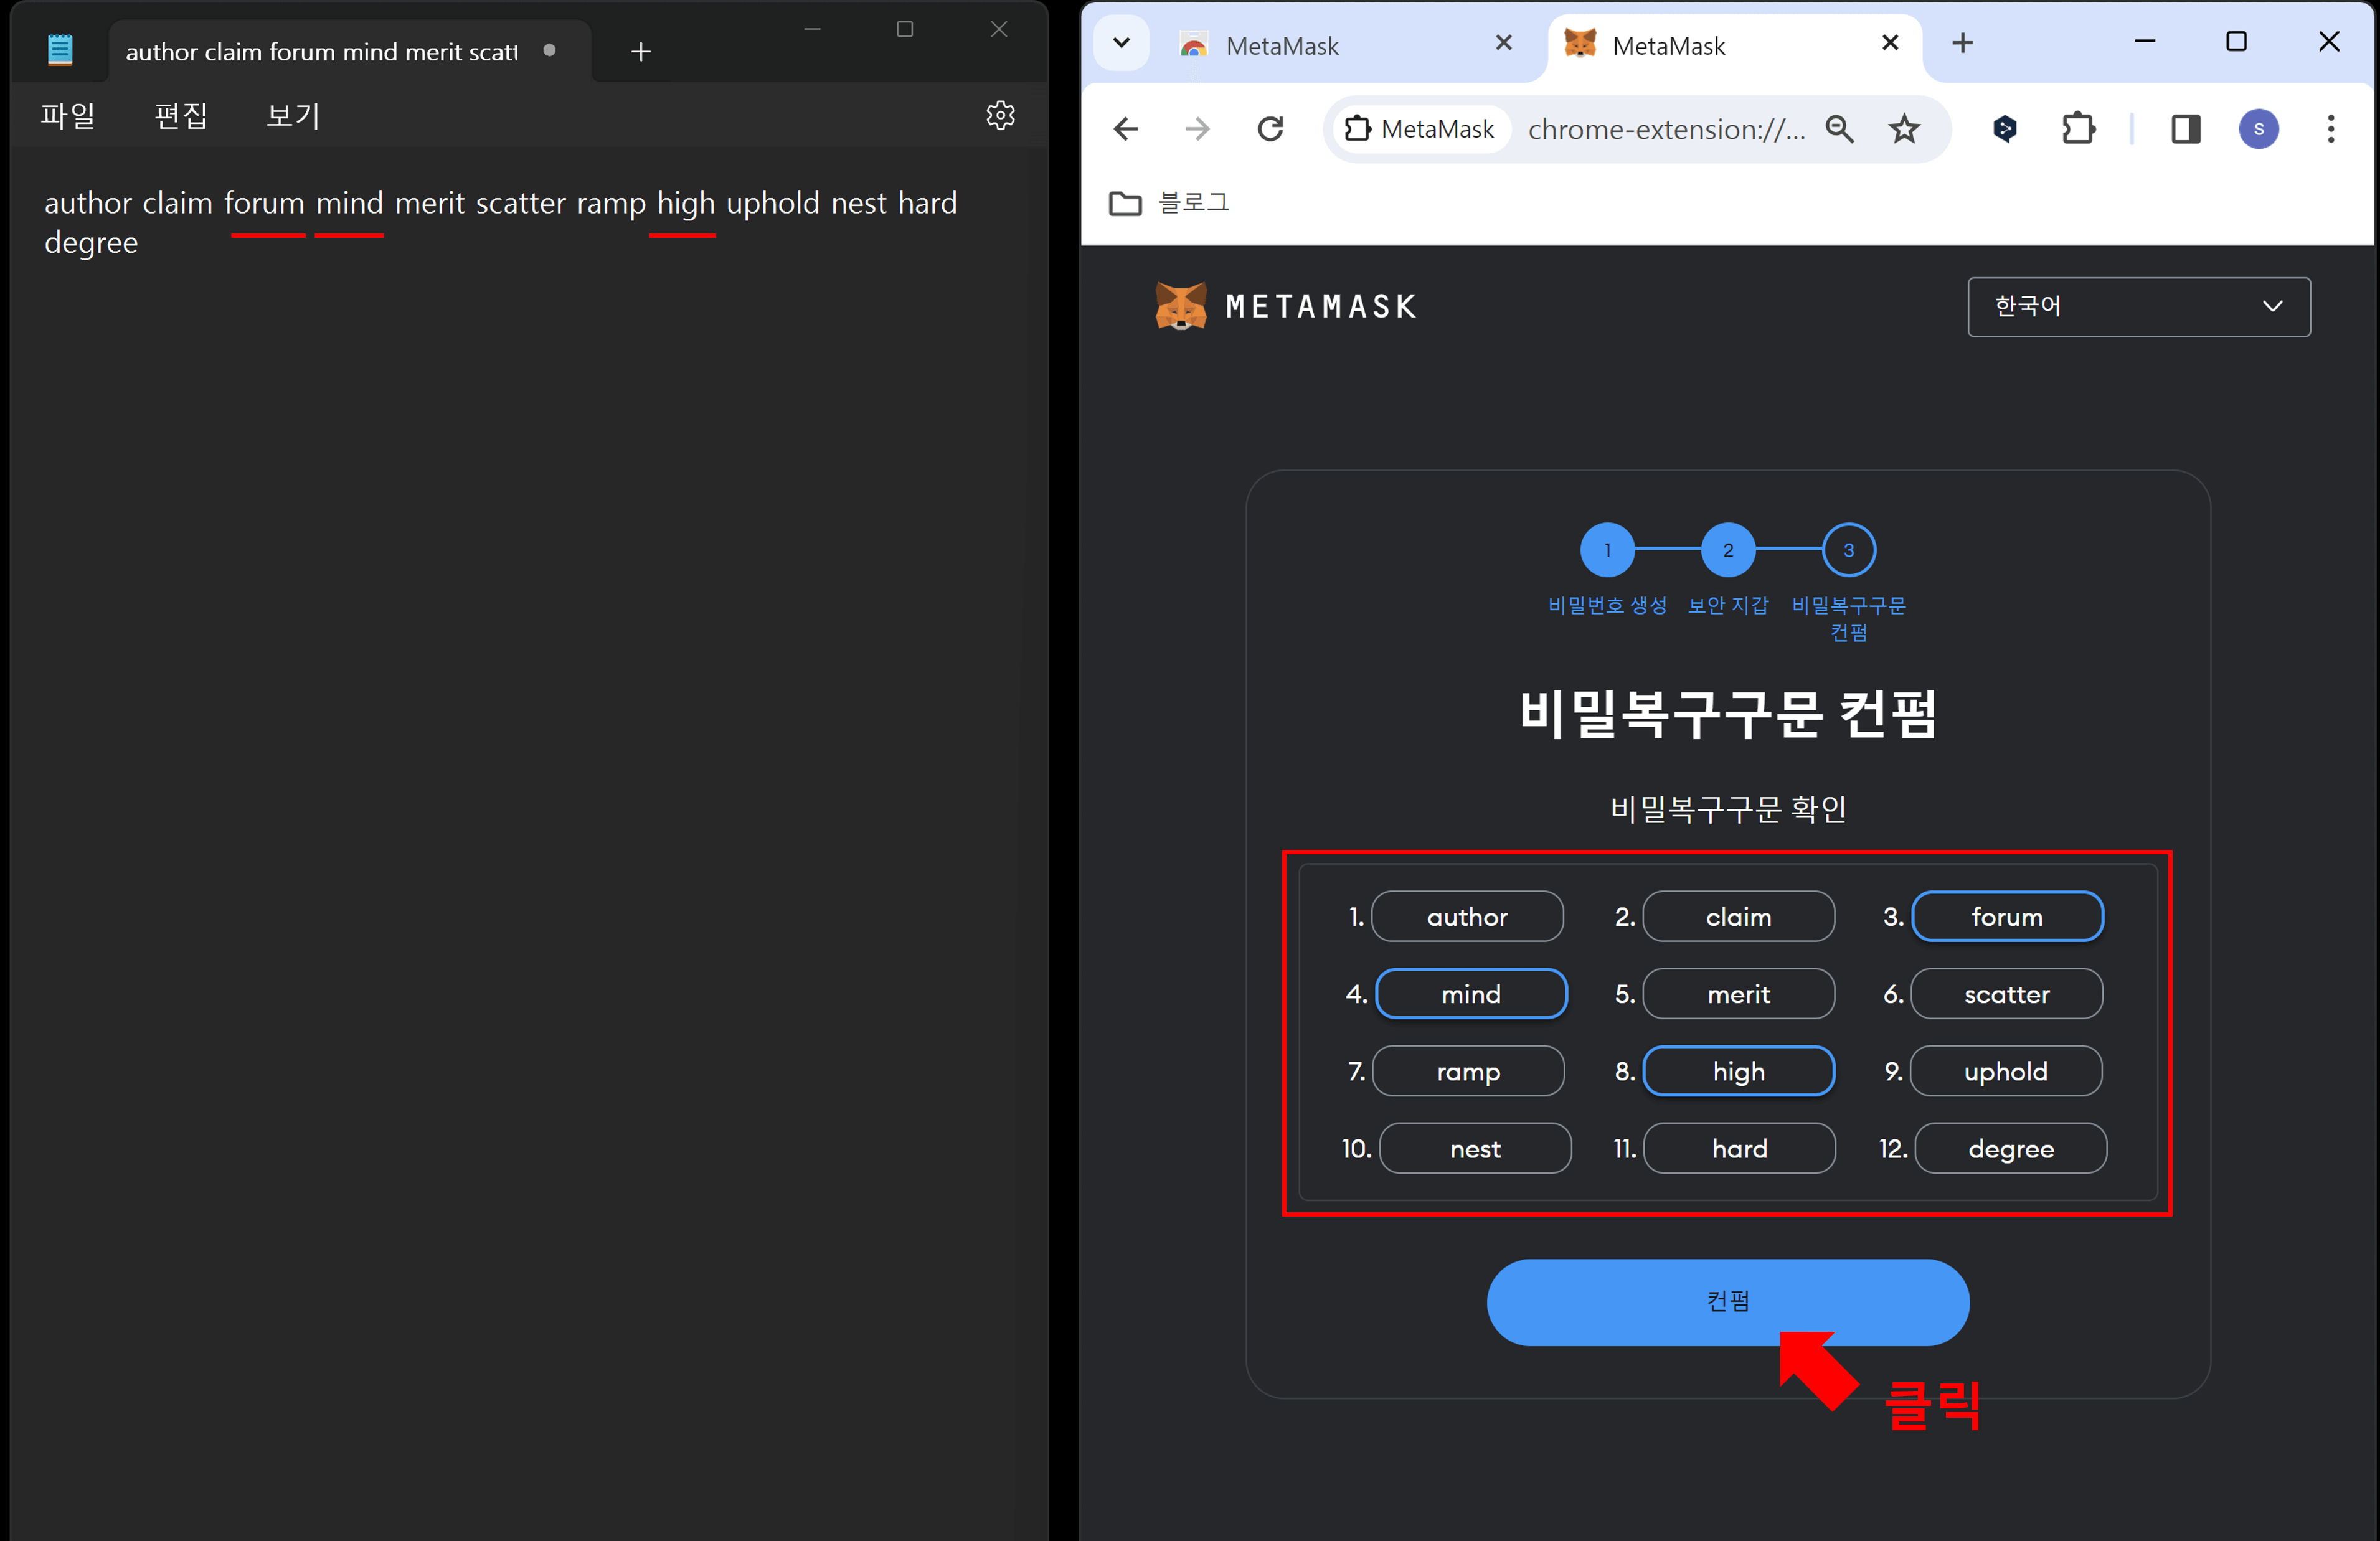Click the METAMASK wordmark text
The width and height of the screenshot is (2380, 1541).
click(1320, 307)
